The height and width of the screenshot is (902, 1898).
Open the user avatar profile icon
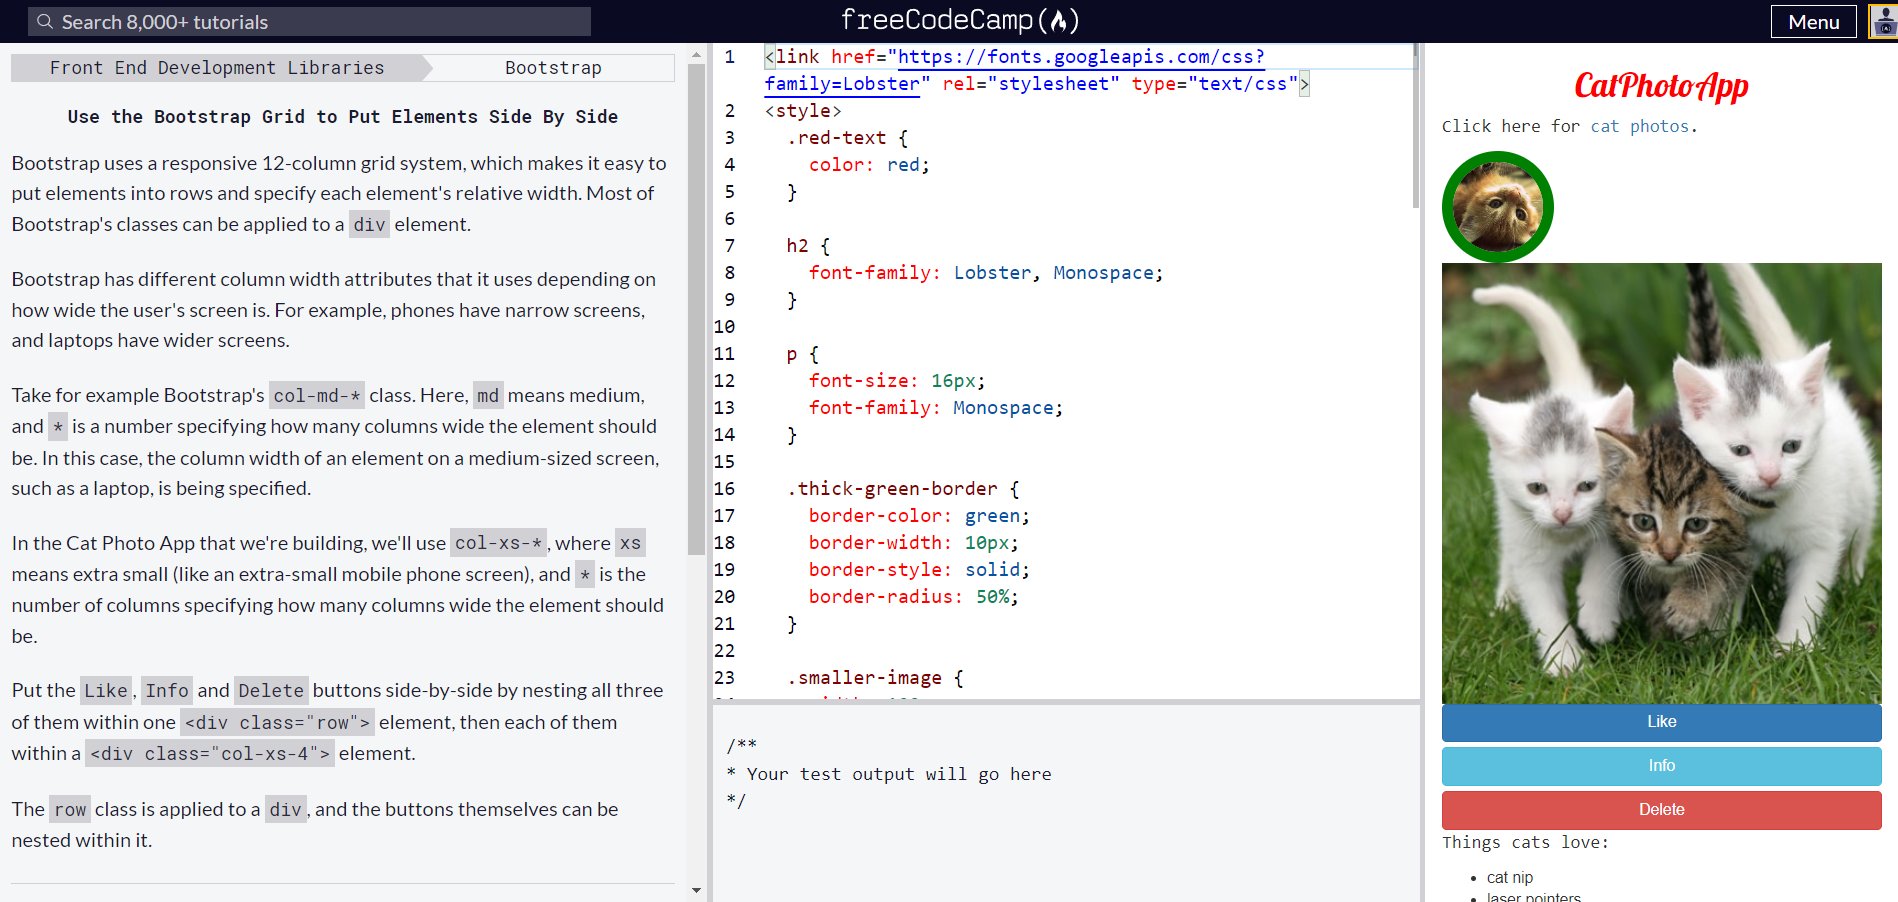pyautogui.click(x=1884, y=21)
